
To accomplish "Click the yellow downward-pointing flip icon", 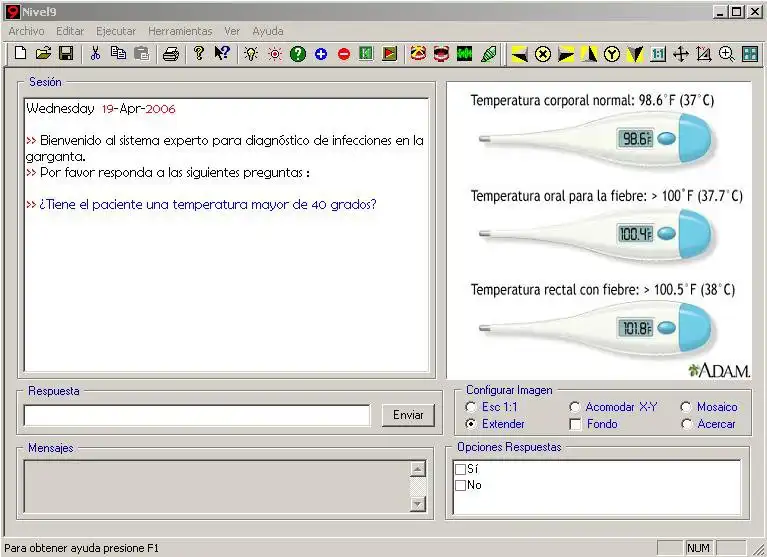I will 635,54.
